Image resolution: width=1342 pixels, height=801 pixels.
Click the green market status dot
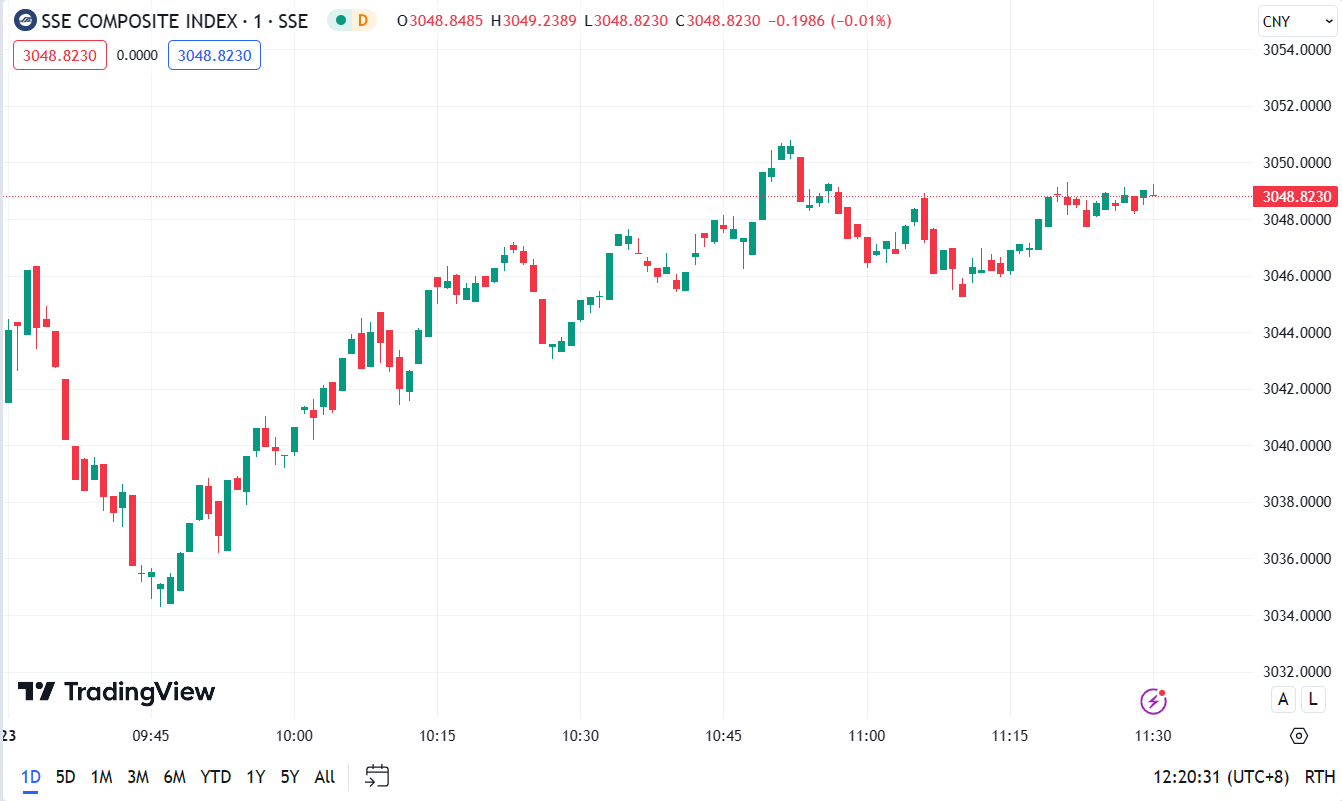point(341,20)
